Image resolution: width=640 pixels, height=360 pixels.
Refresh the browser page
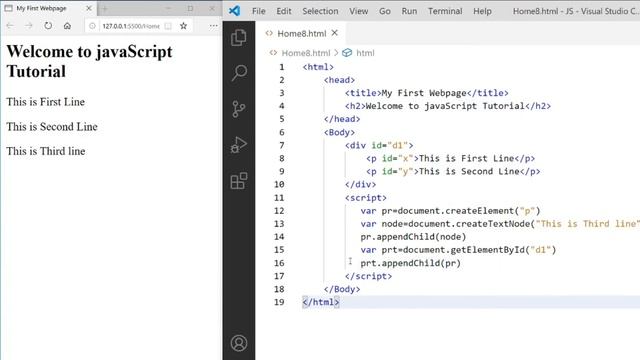pos(48,26)
